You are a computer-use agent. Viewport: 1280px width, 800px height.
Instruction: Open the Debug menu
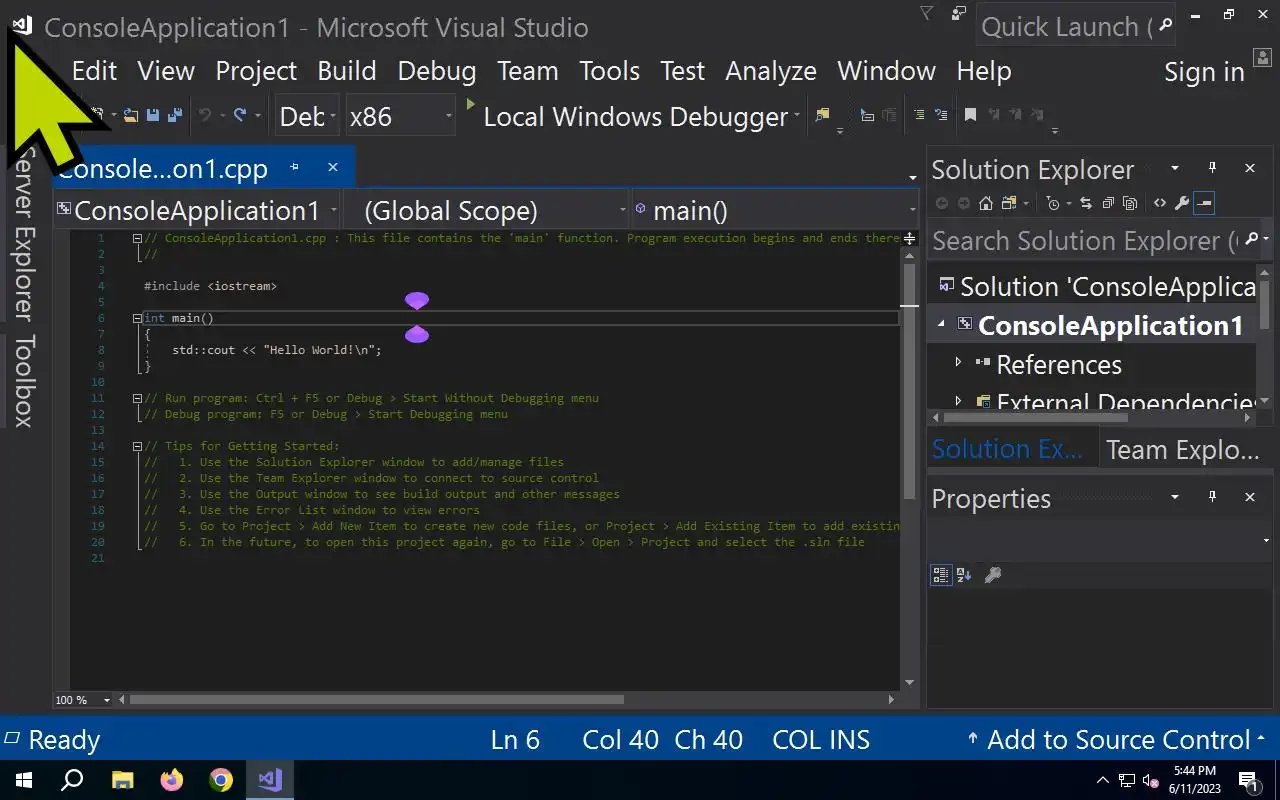(x=437, y=71)
